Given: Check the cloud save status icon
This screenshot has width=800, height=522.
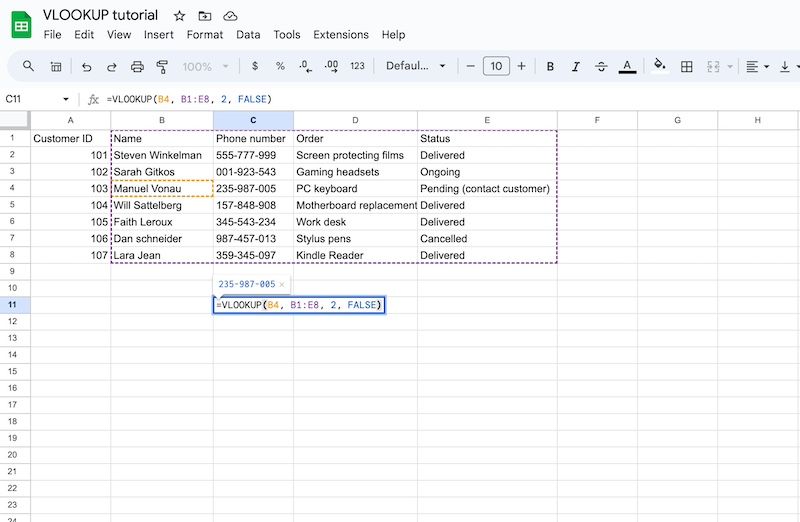Looking at the screenshot, I should [x=231, y=16].
